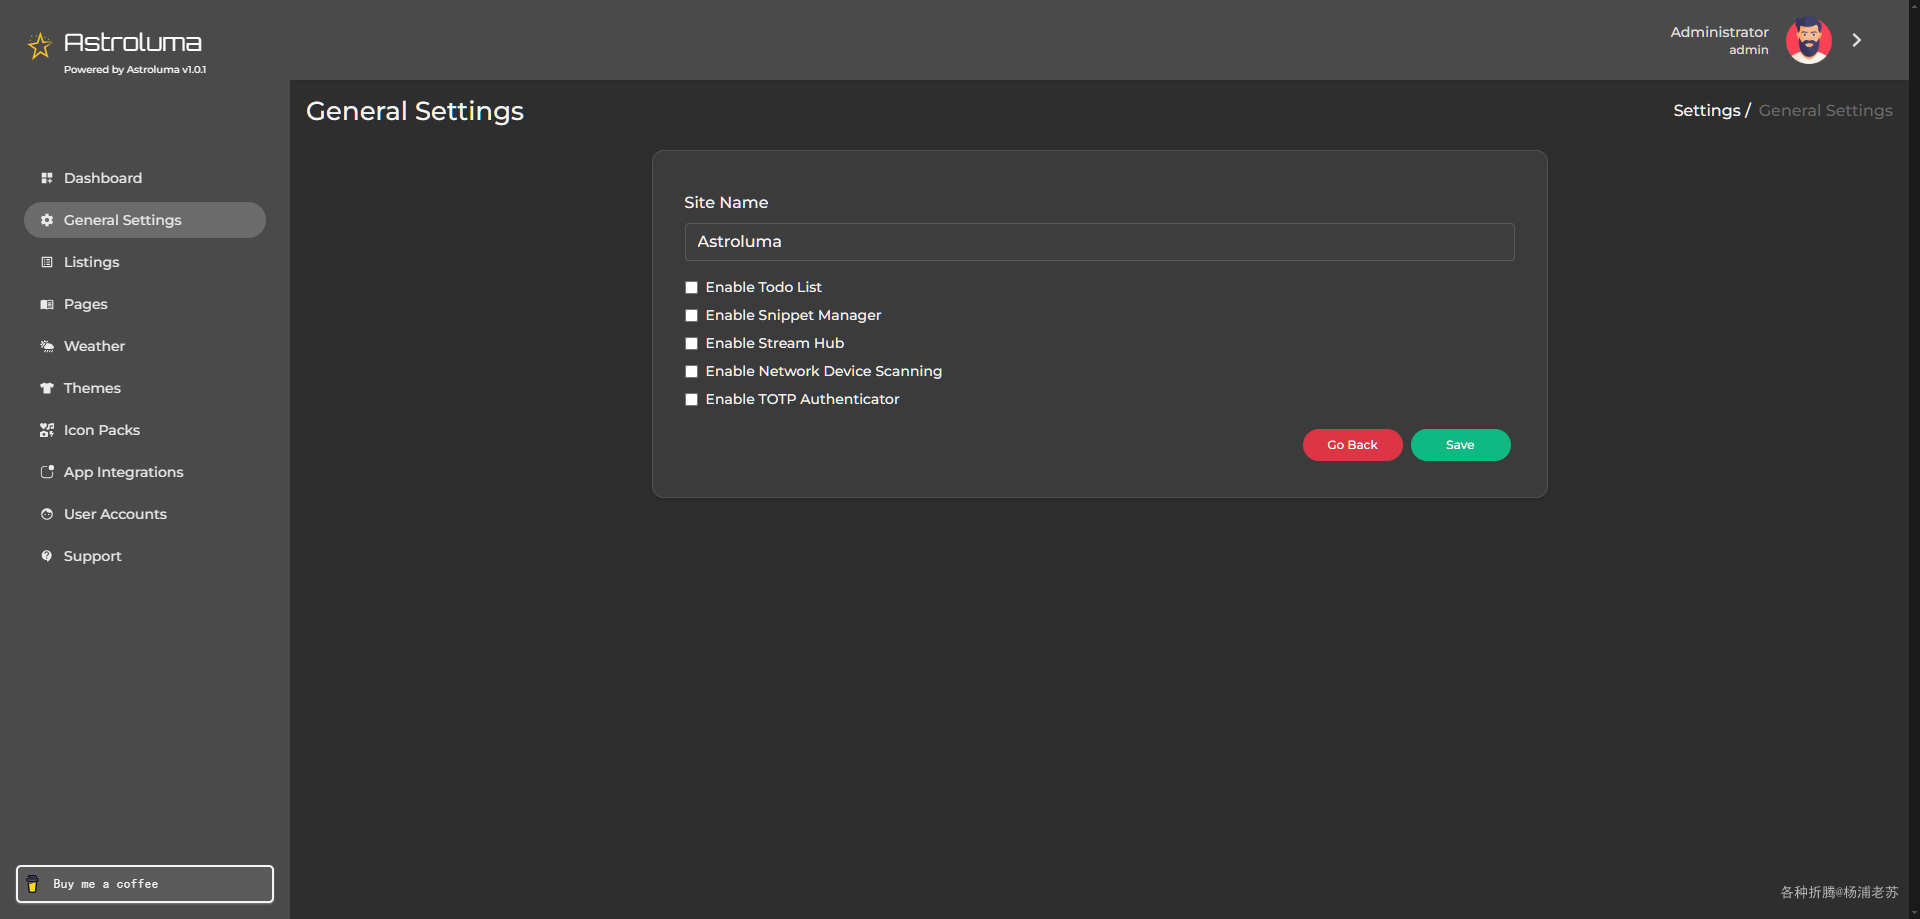Toggle Enable Snippet Manager checkbox
Image resolution: width=1920 pixels, height=919 pixels.
click(x=691, y=315)
